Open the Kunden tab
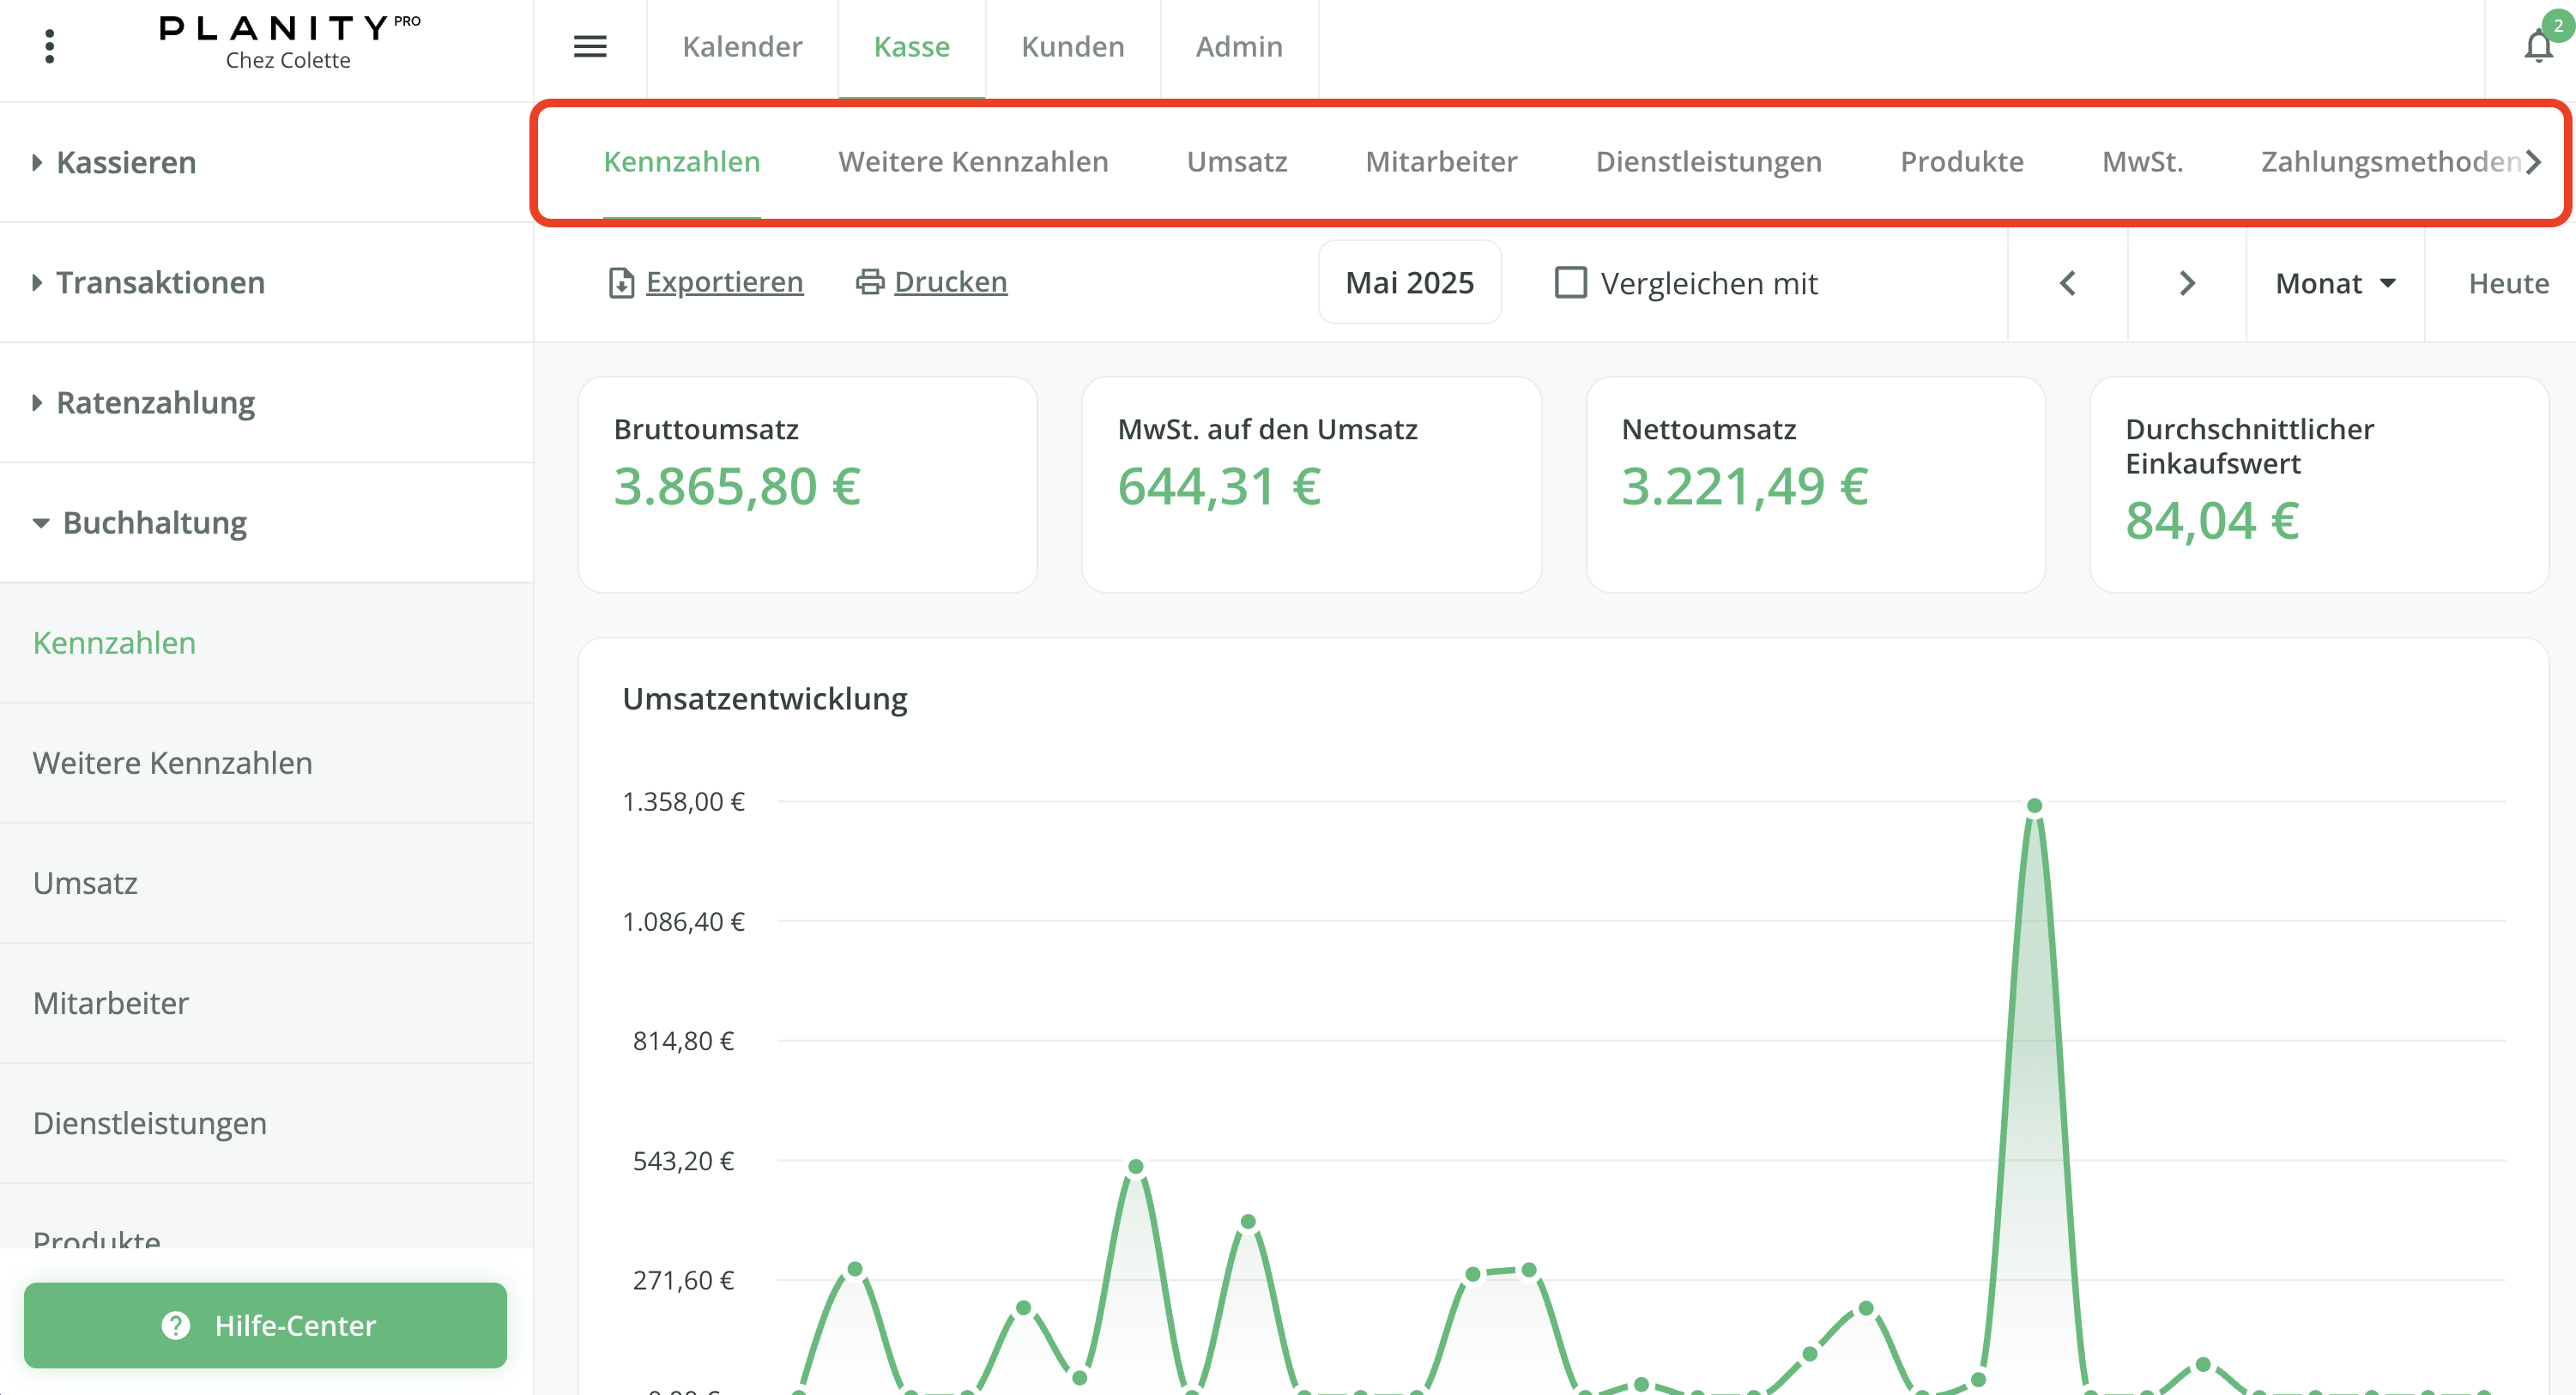 [1073, 46]
